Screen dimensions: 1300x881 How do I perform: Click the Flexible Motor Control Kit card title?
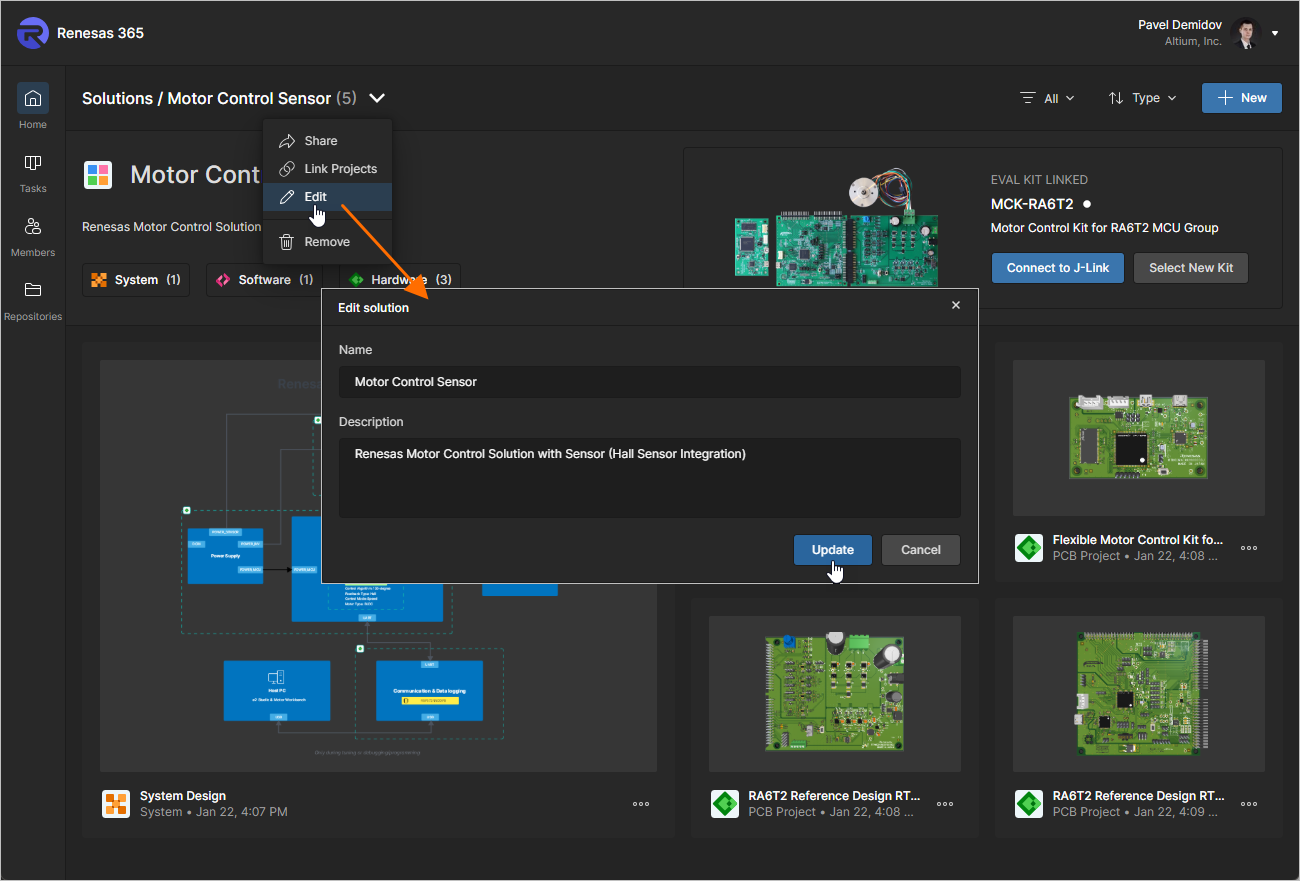1138,540
